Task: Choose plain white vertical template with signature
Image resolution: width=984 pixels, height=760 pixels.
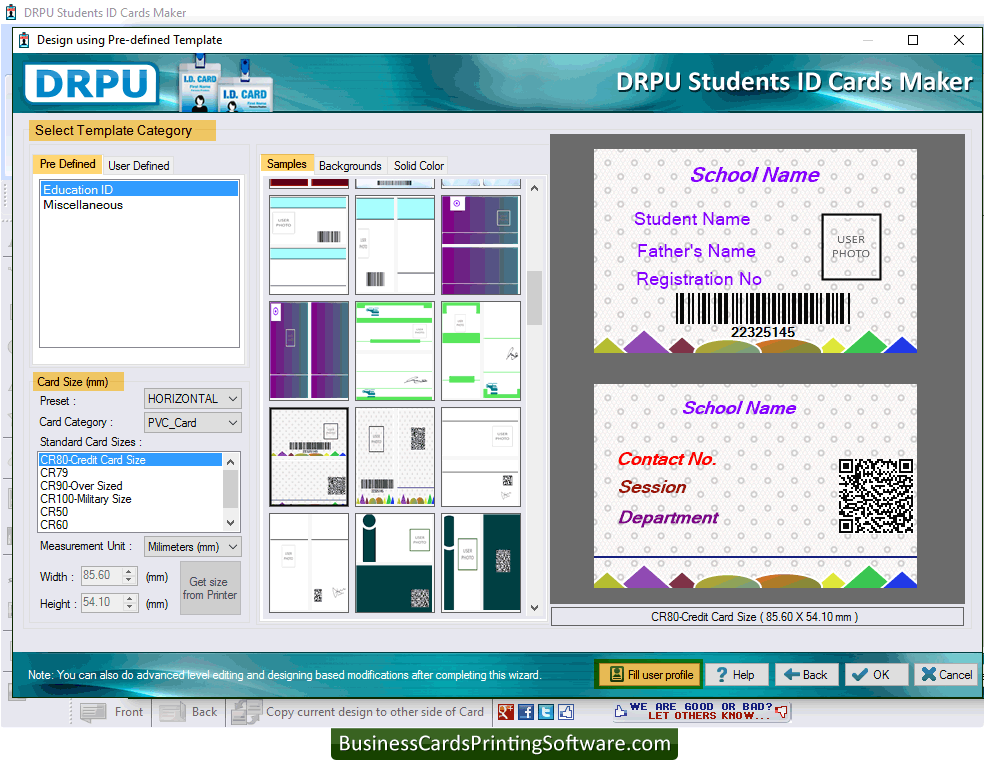Action: tap(309, 563)
